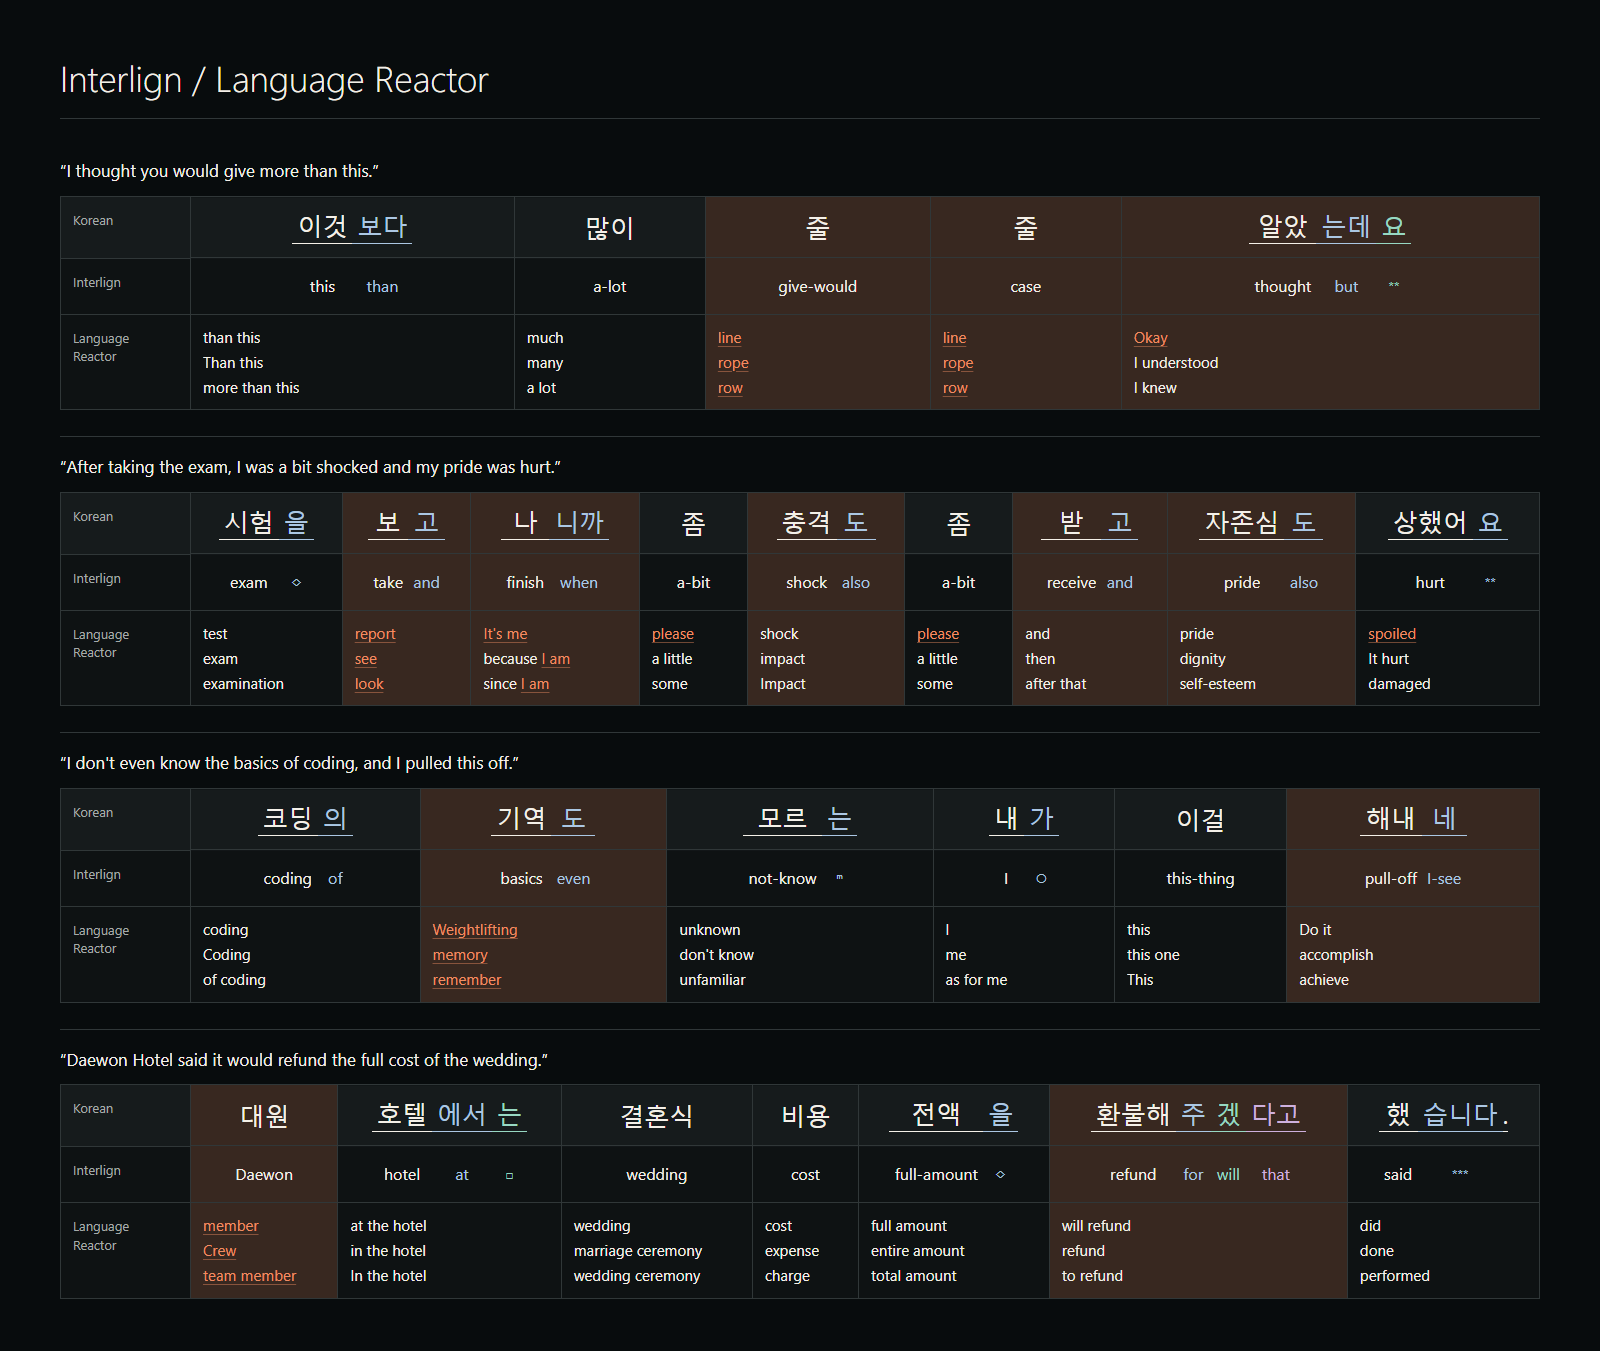Select Korean phrase 환불해 주 겠 다고

pyautogui.click(x=1198, y=1115)
